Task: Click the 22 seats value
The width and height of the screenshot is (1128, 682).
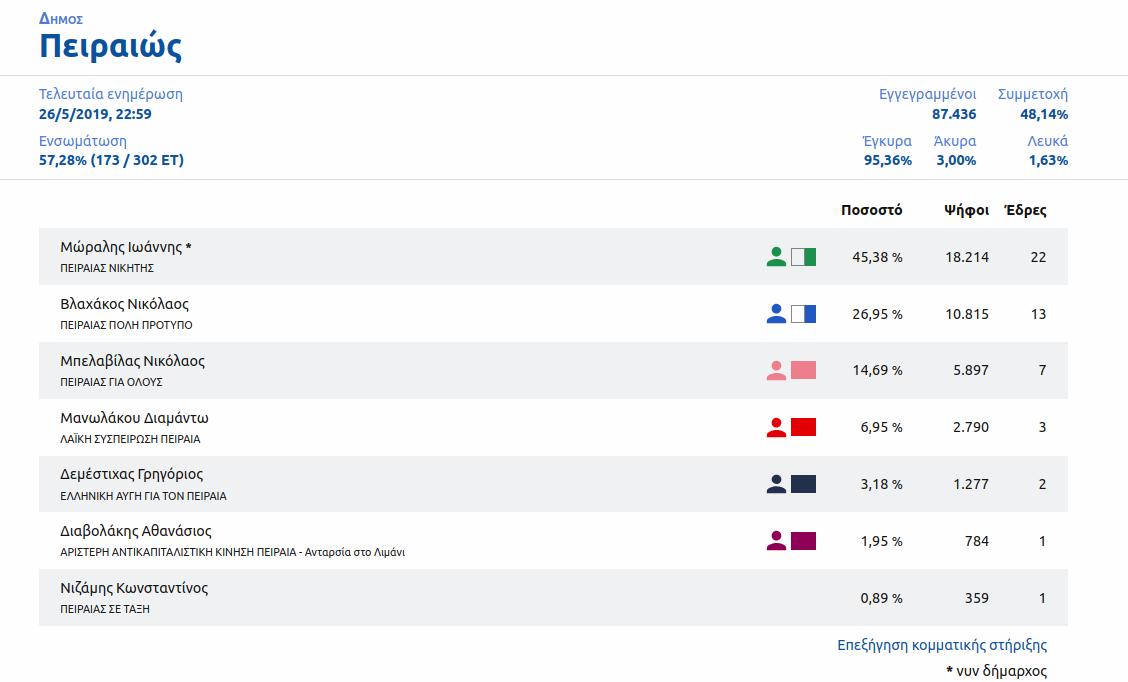Action: coord(1038,258)
